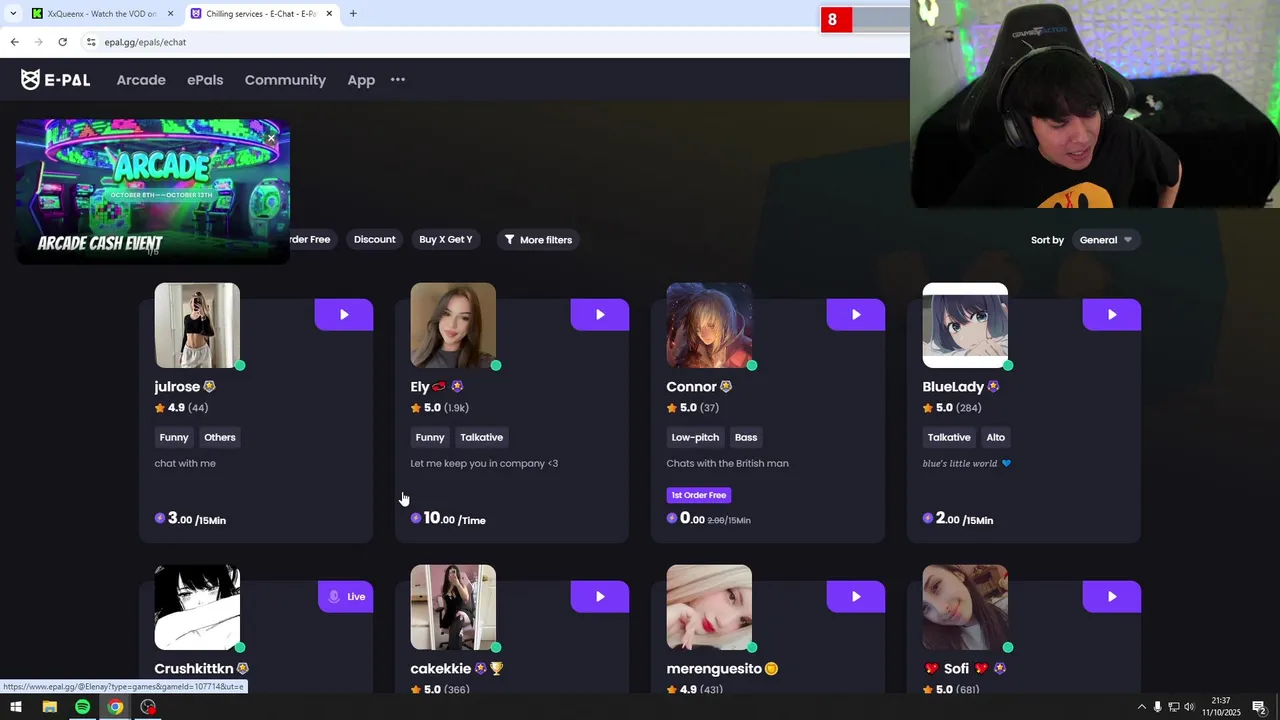1280x720 pixels.
Task: Close the E-Chat browser tab
Action: tap(329, 14)
